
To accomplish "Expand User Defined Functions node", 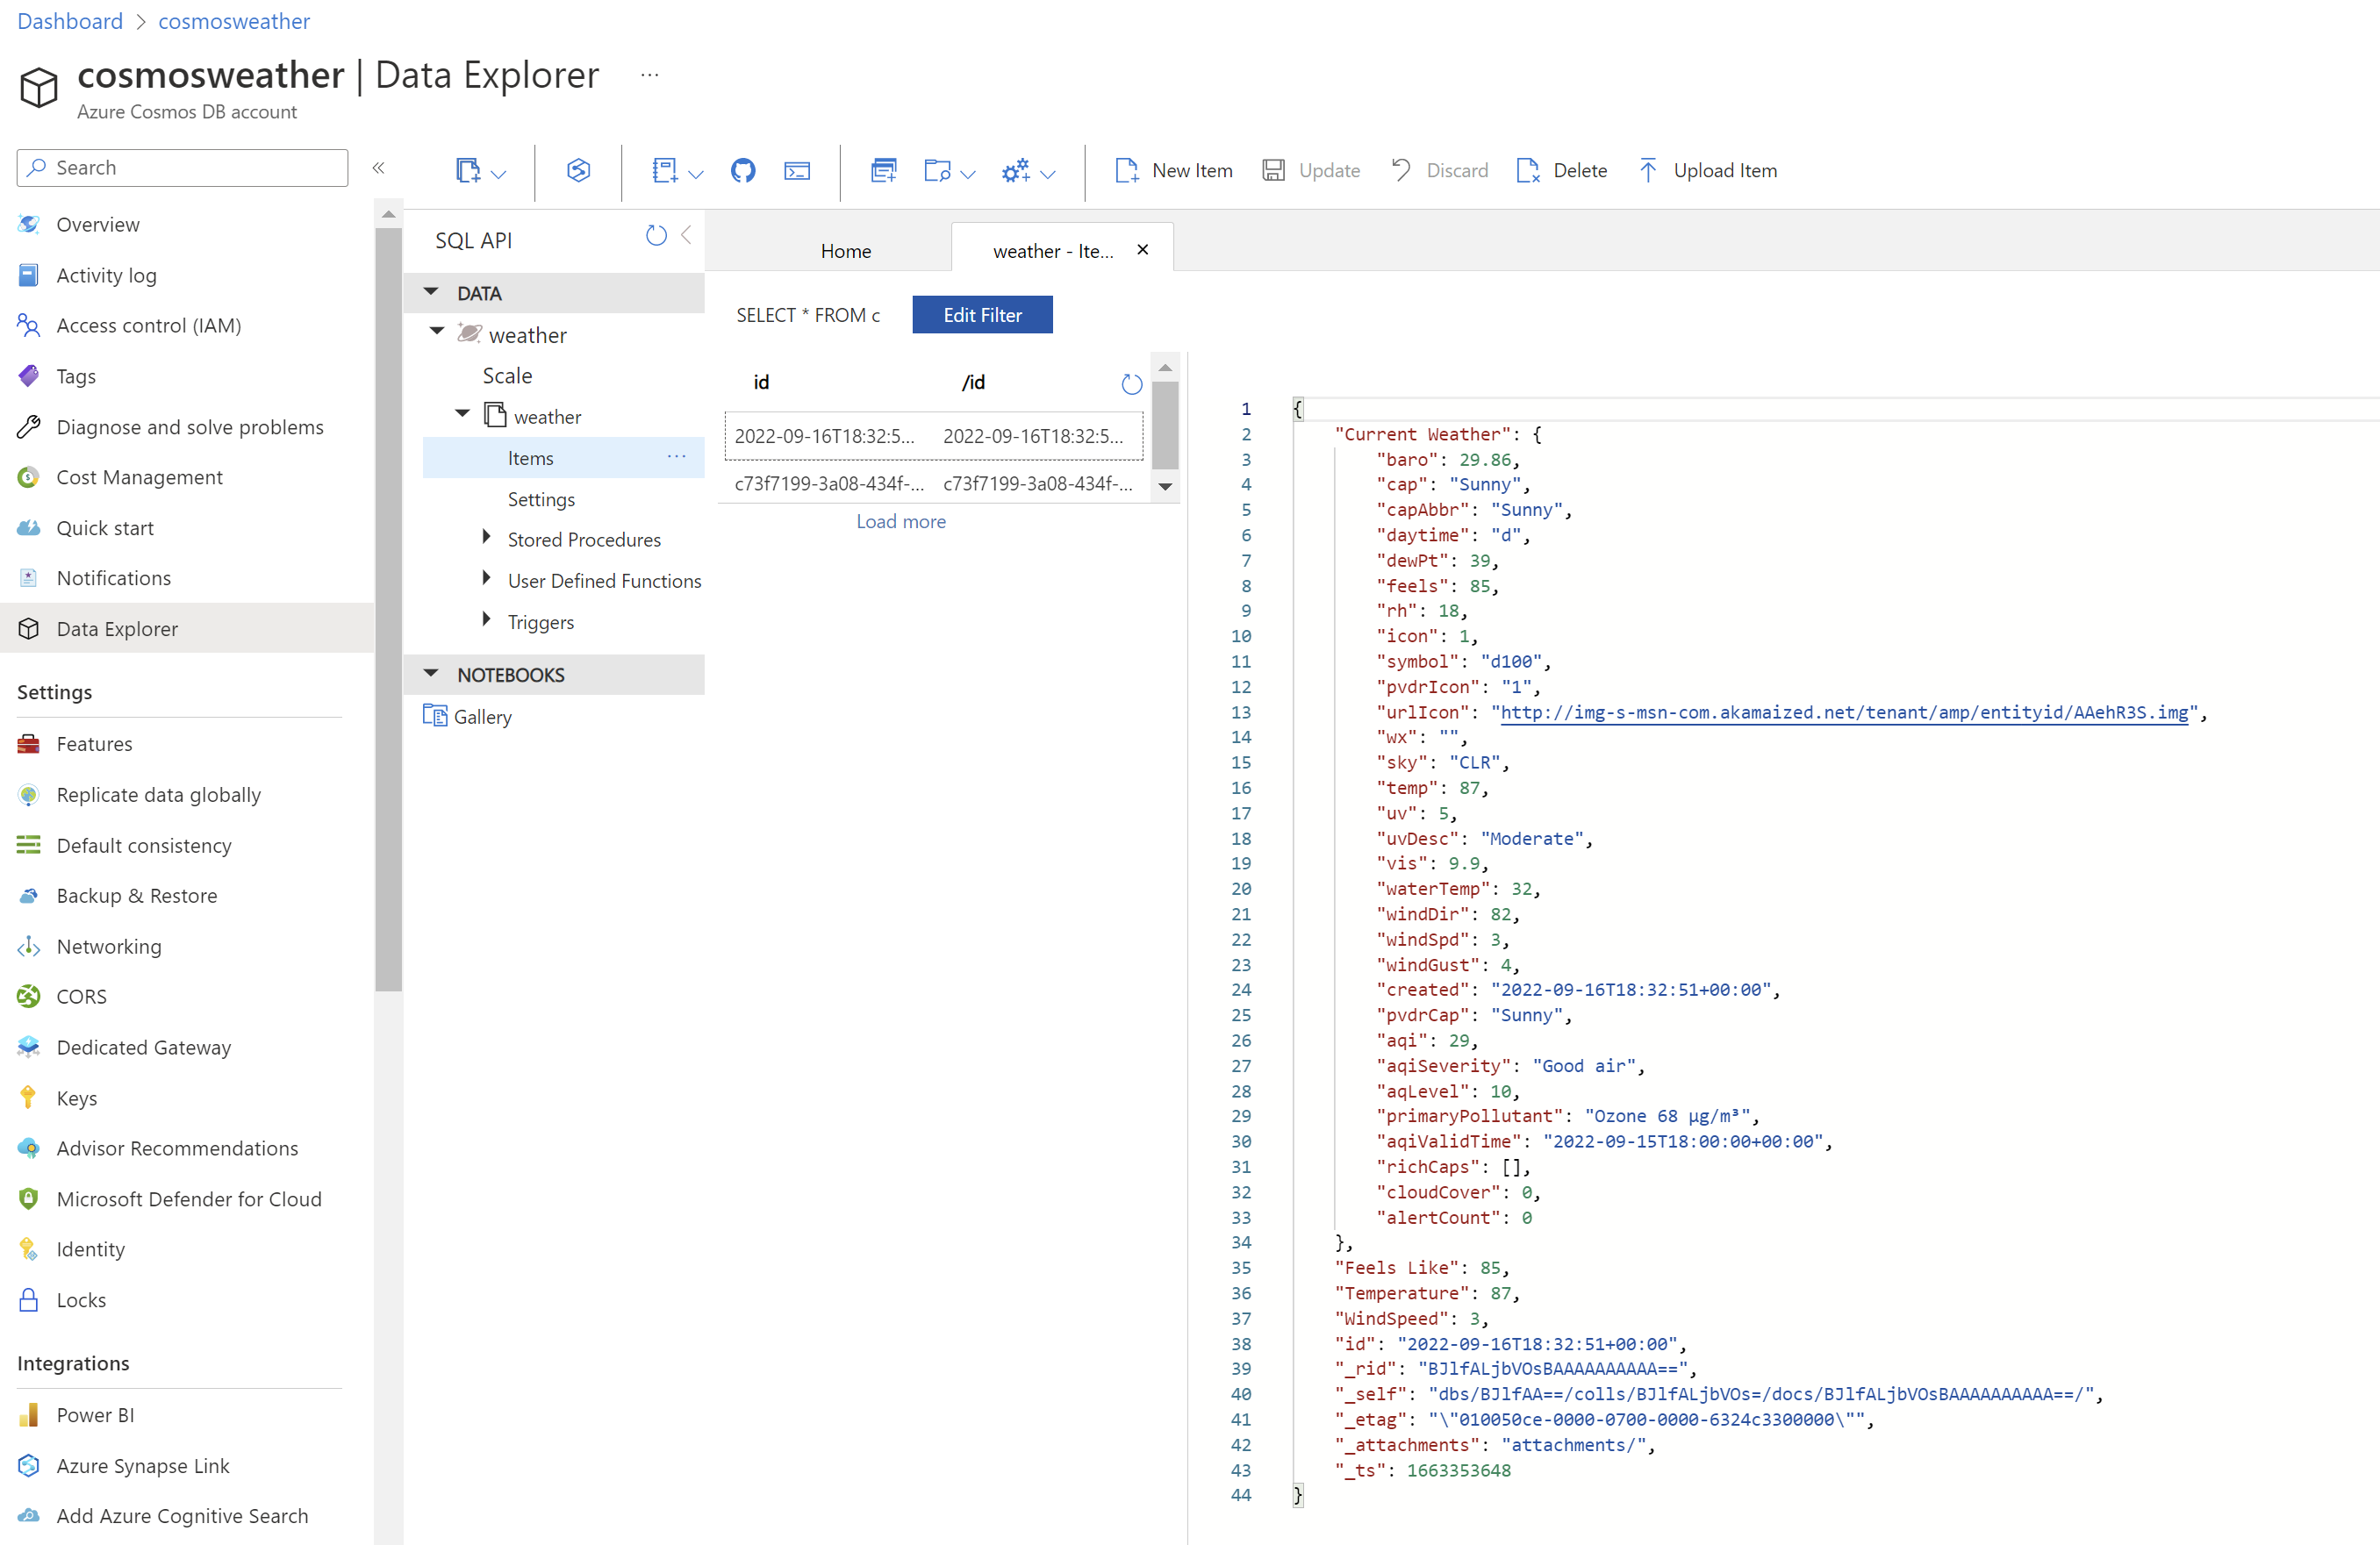I will pyautogui.click(x=486, y=578).
